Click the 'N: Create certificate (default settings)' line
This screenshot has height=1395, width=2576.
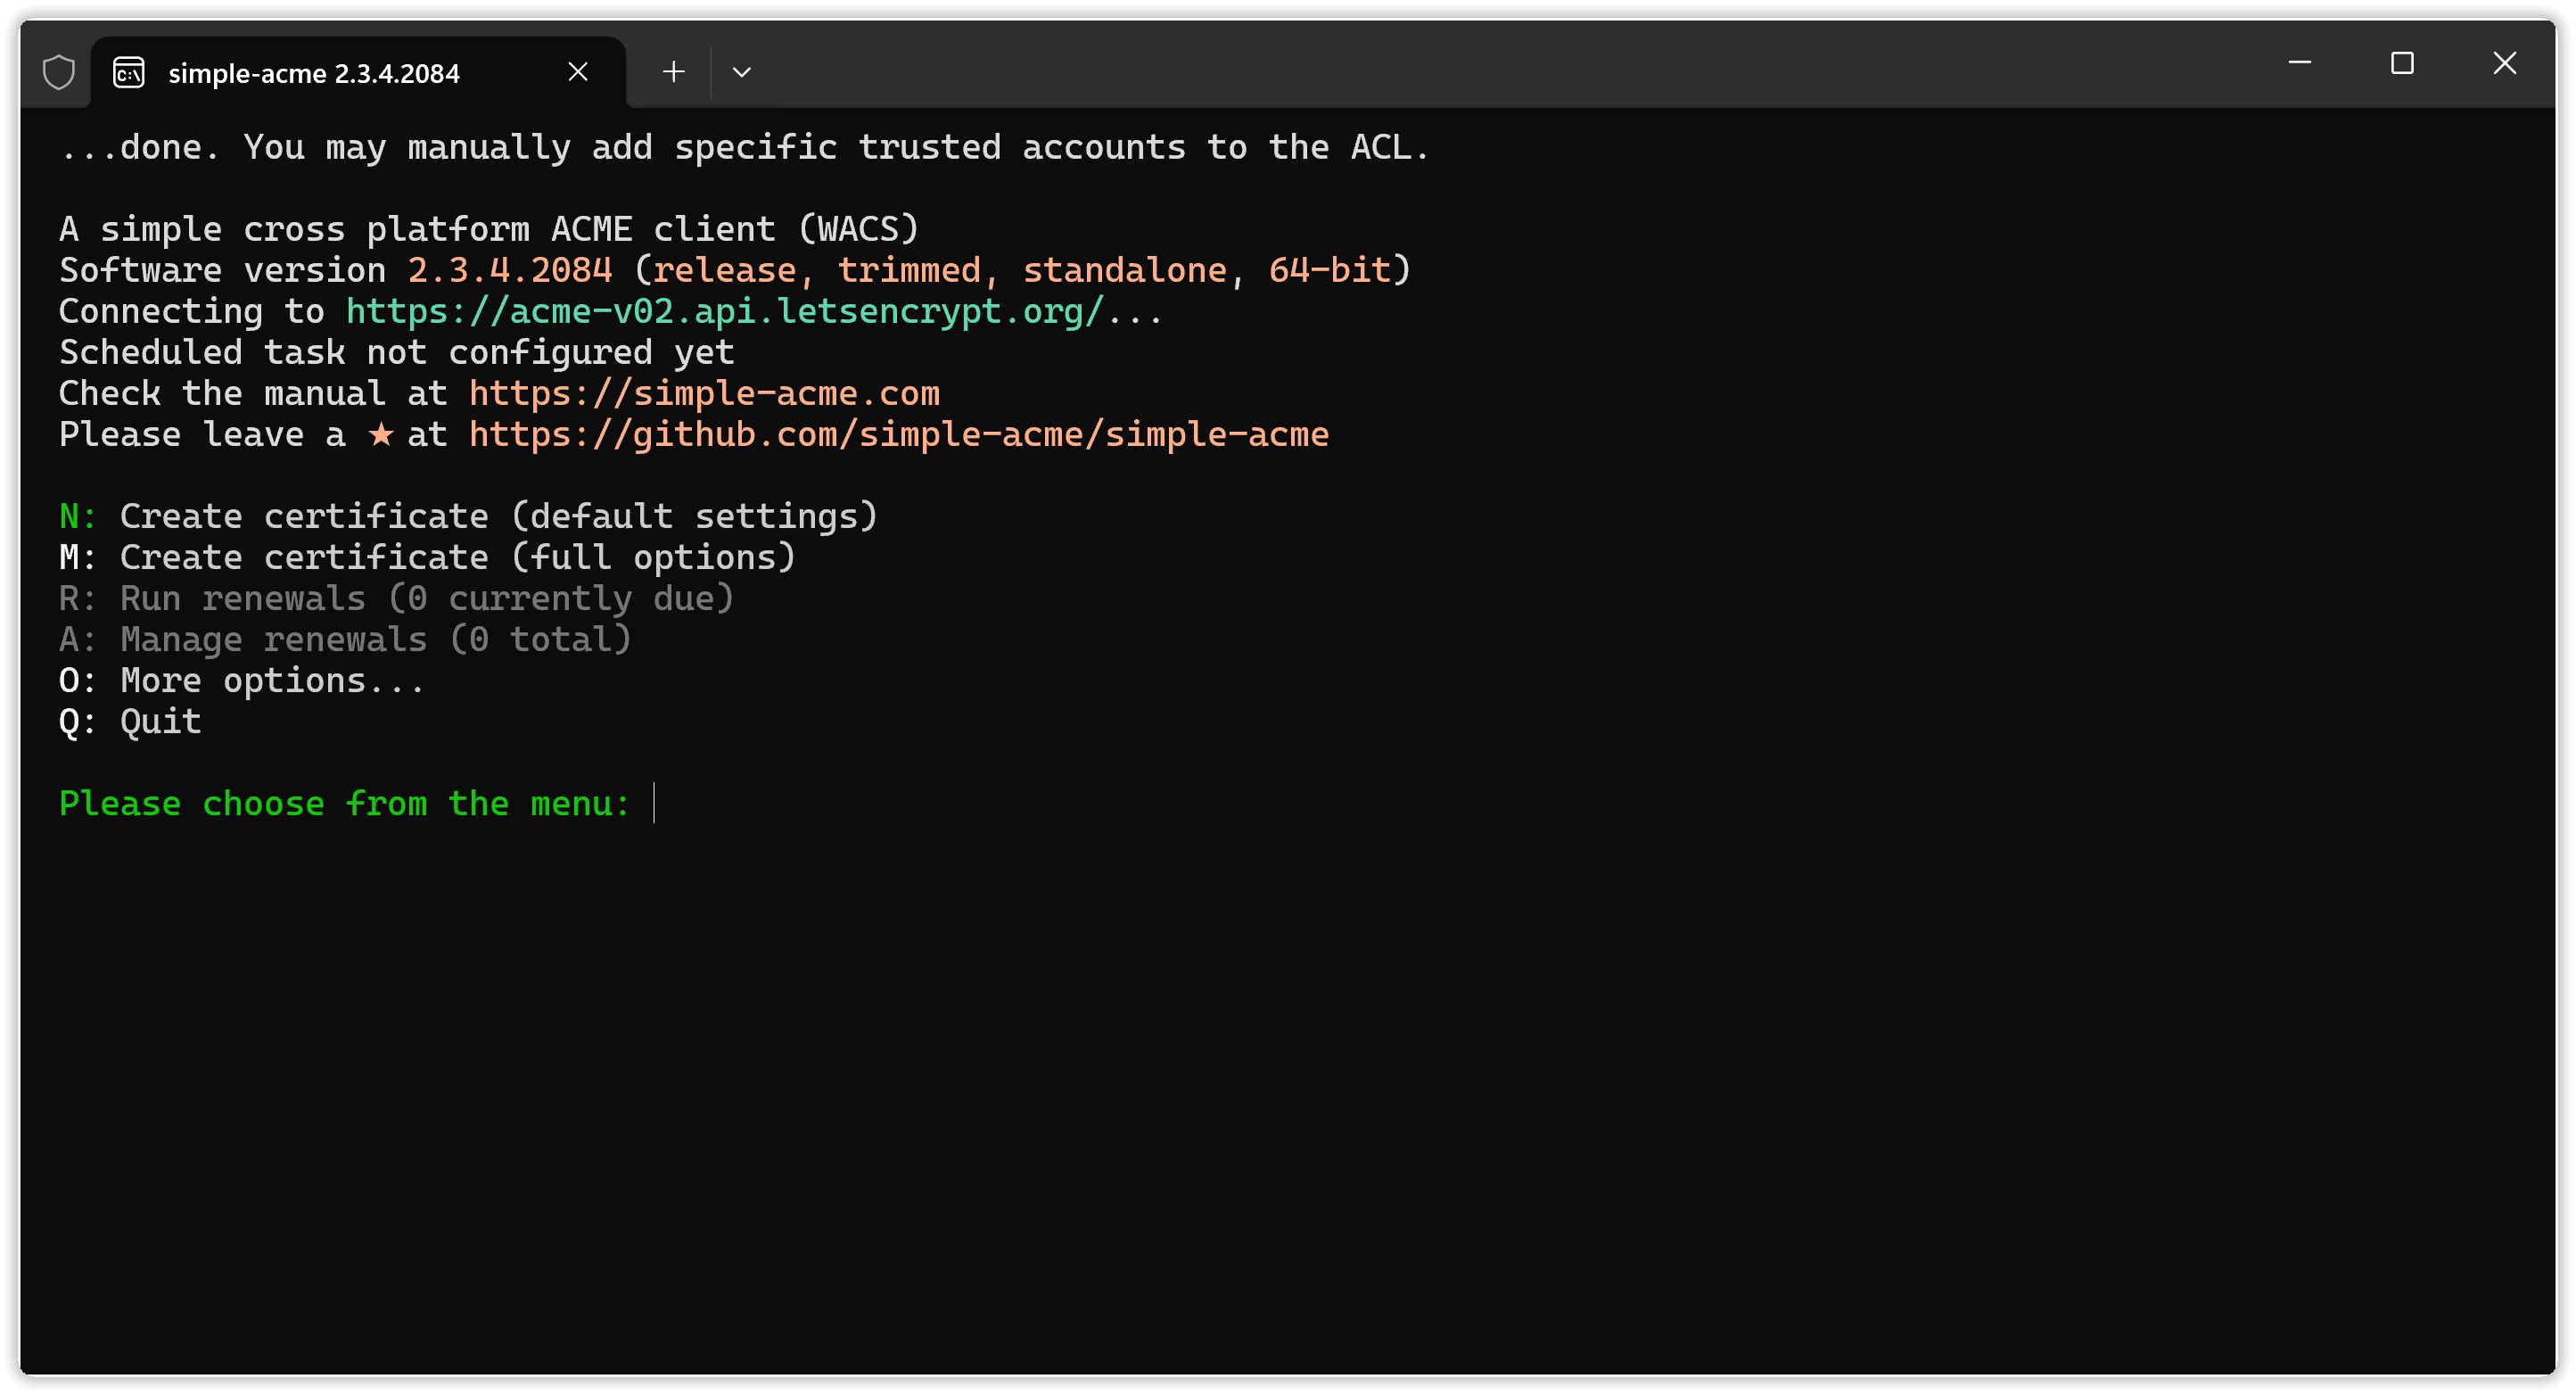(x=468, y=517)
